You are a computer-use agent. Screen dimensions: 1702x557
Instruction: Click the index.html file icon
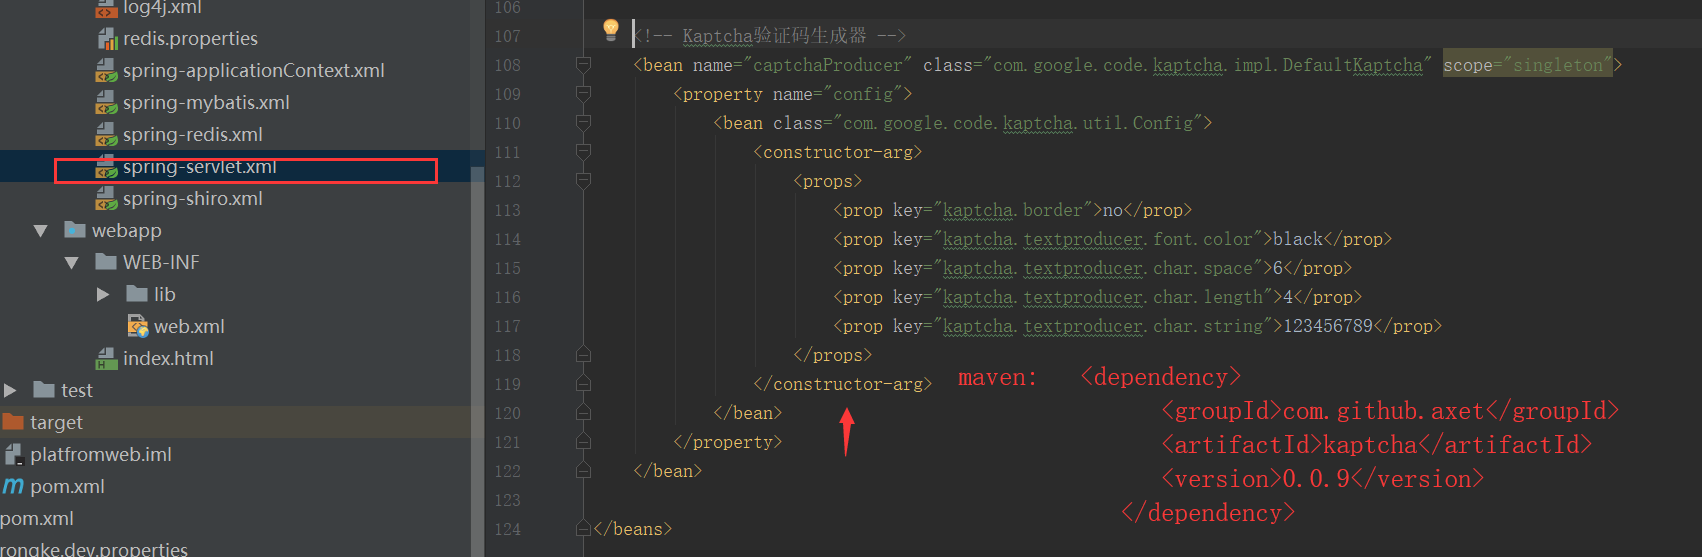click(106, 359)
